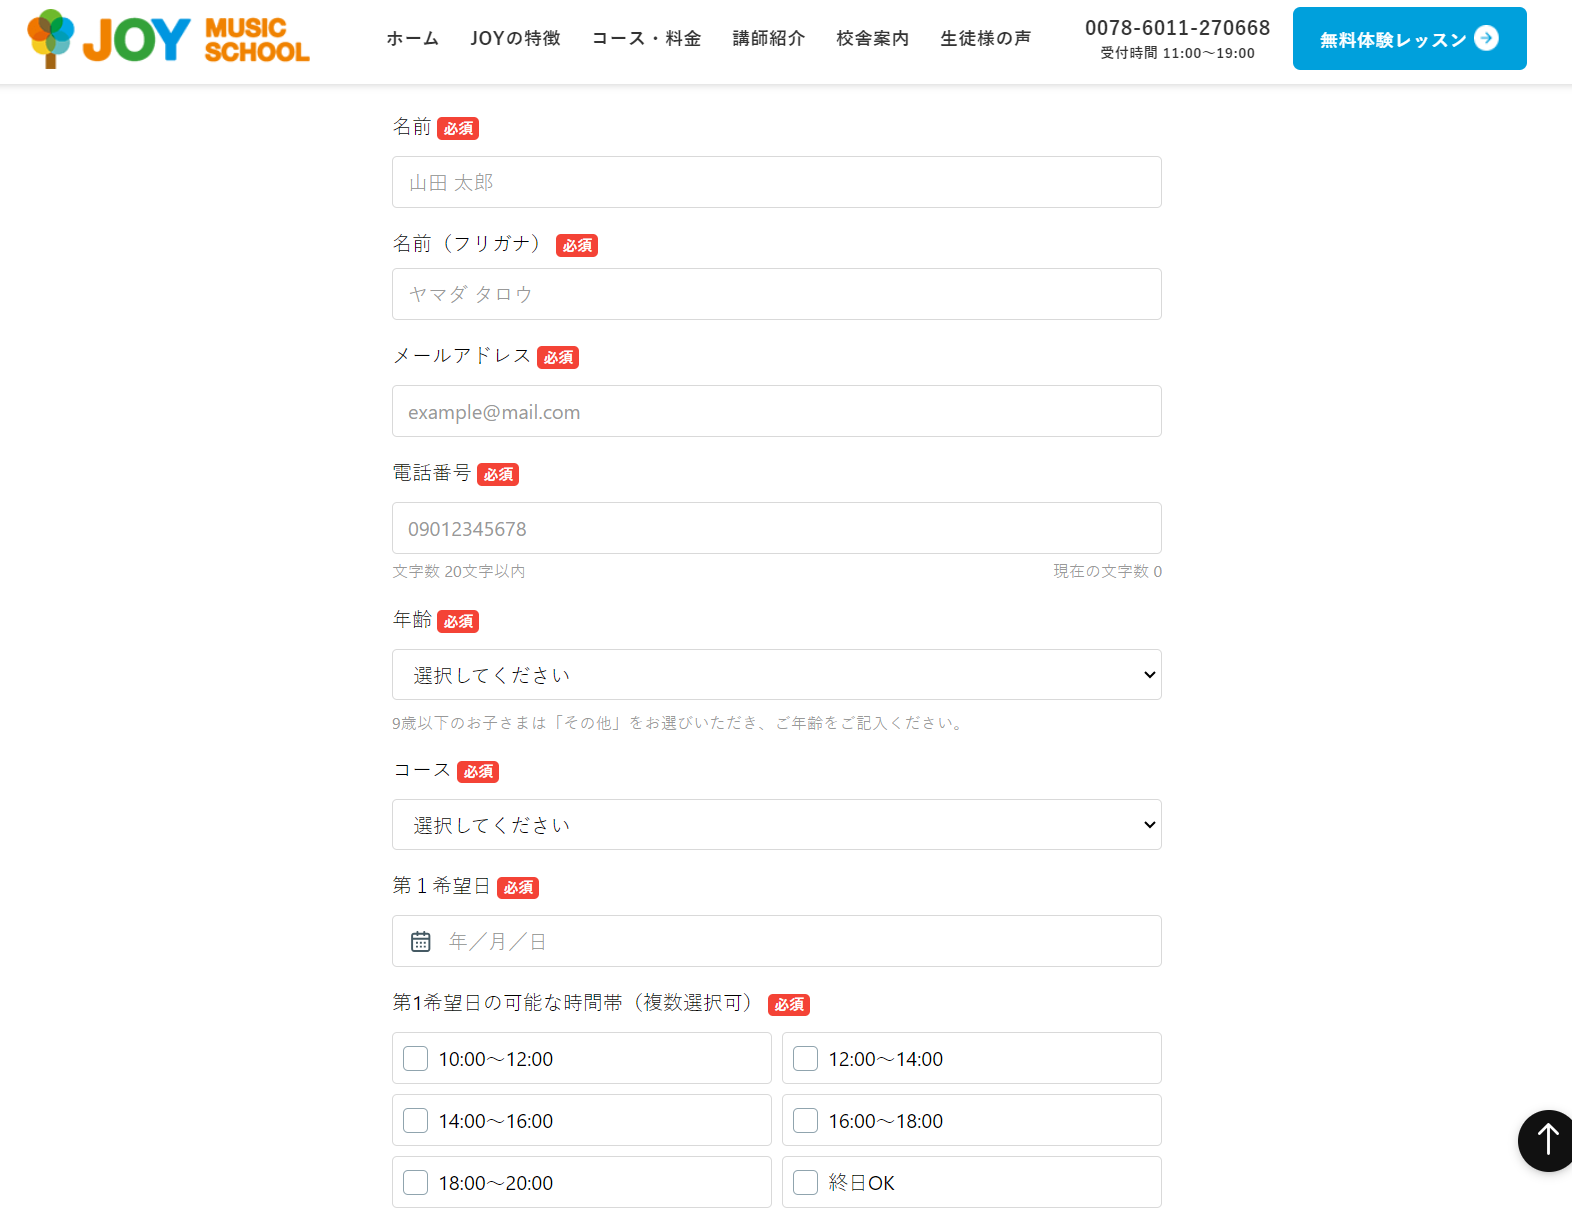Open the 年齢 age dropdown

[776, 675]
